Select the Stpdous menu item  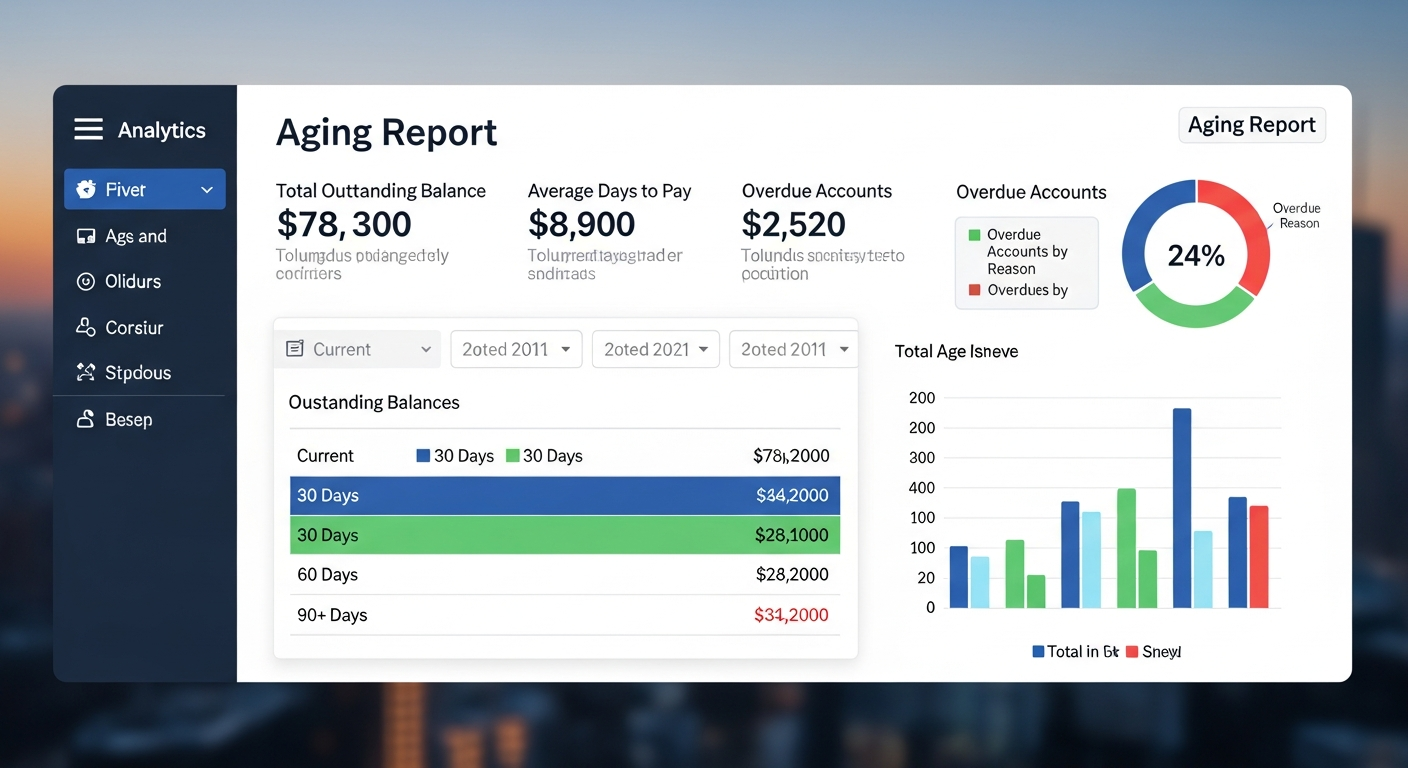138,373
